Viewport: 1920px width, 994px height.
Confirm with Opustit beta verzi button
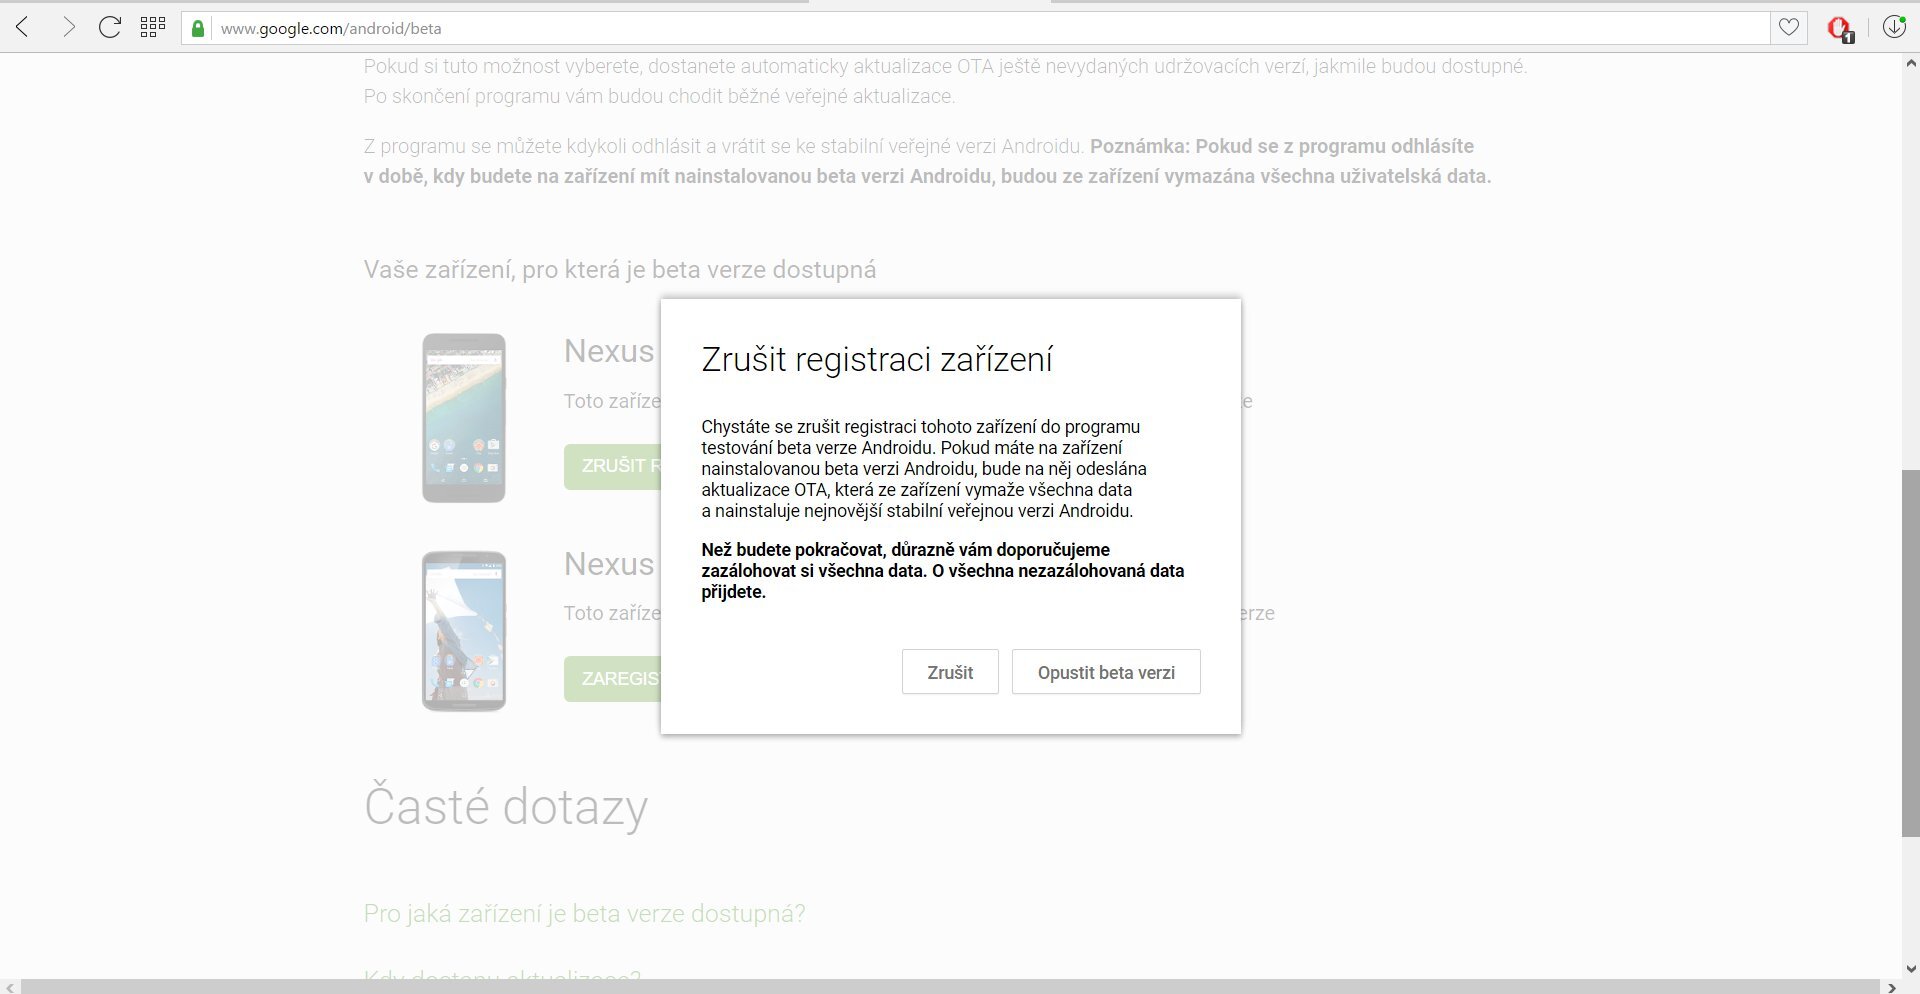click(1105, 672)
